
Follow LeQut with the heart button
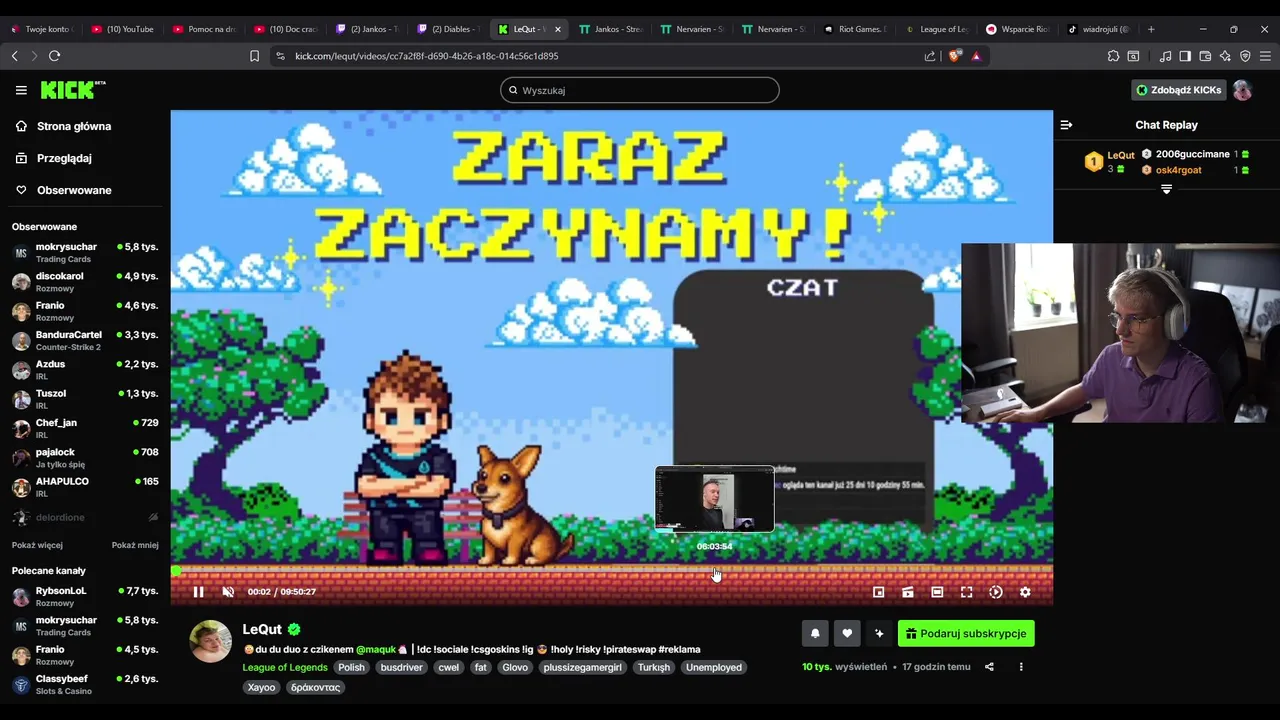(x=847, y=633)
